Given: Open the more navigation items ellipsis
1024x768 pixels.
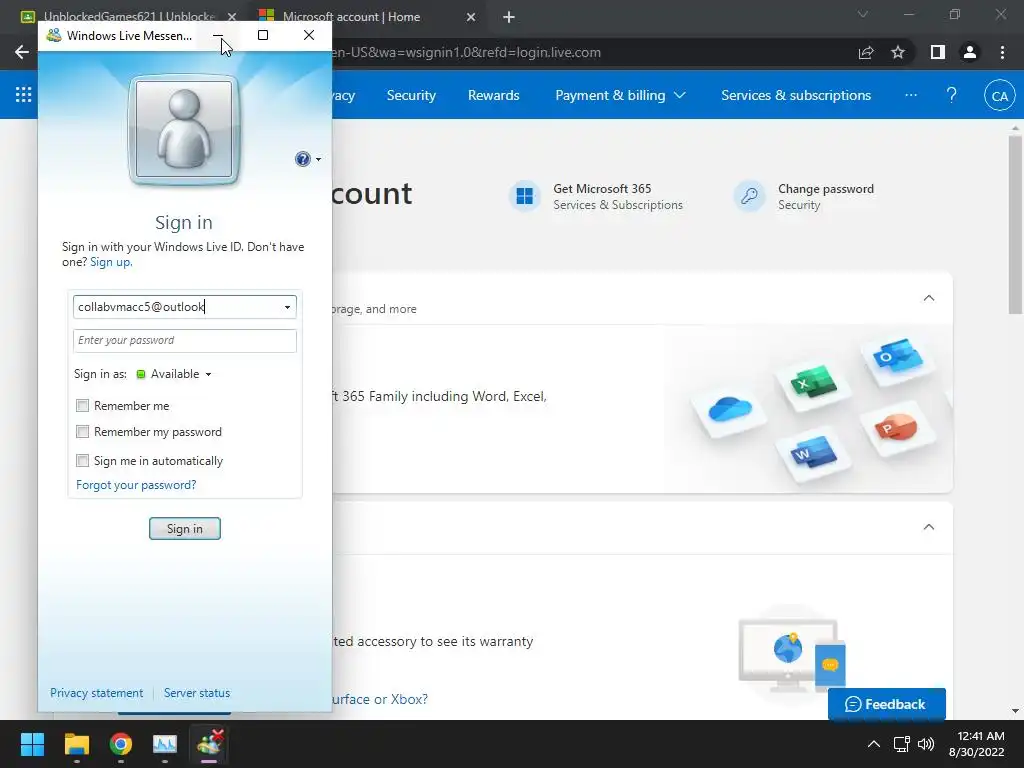Looking at the screenshot, I should 911,95.
